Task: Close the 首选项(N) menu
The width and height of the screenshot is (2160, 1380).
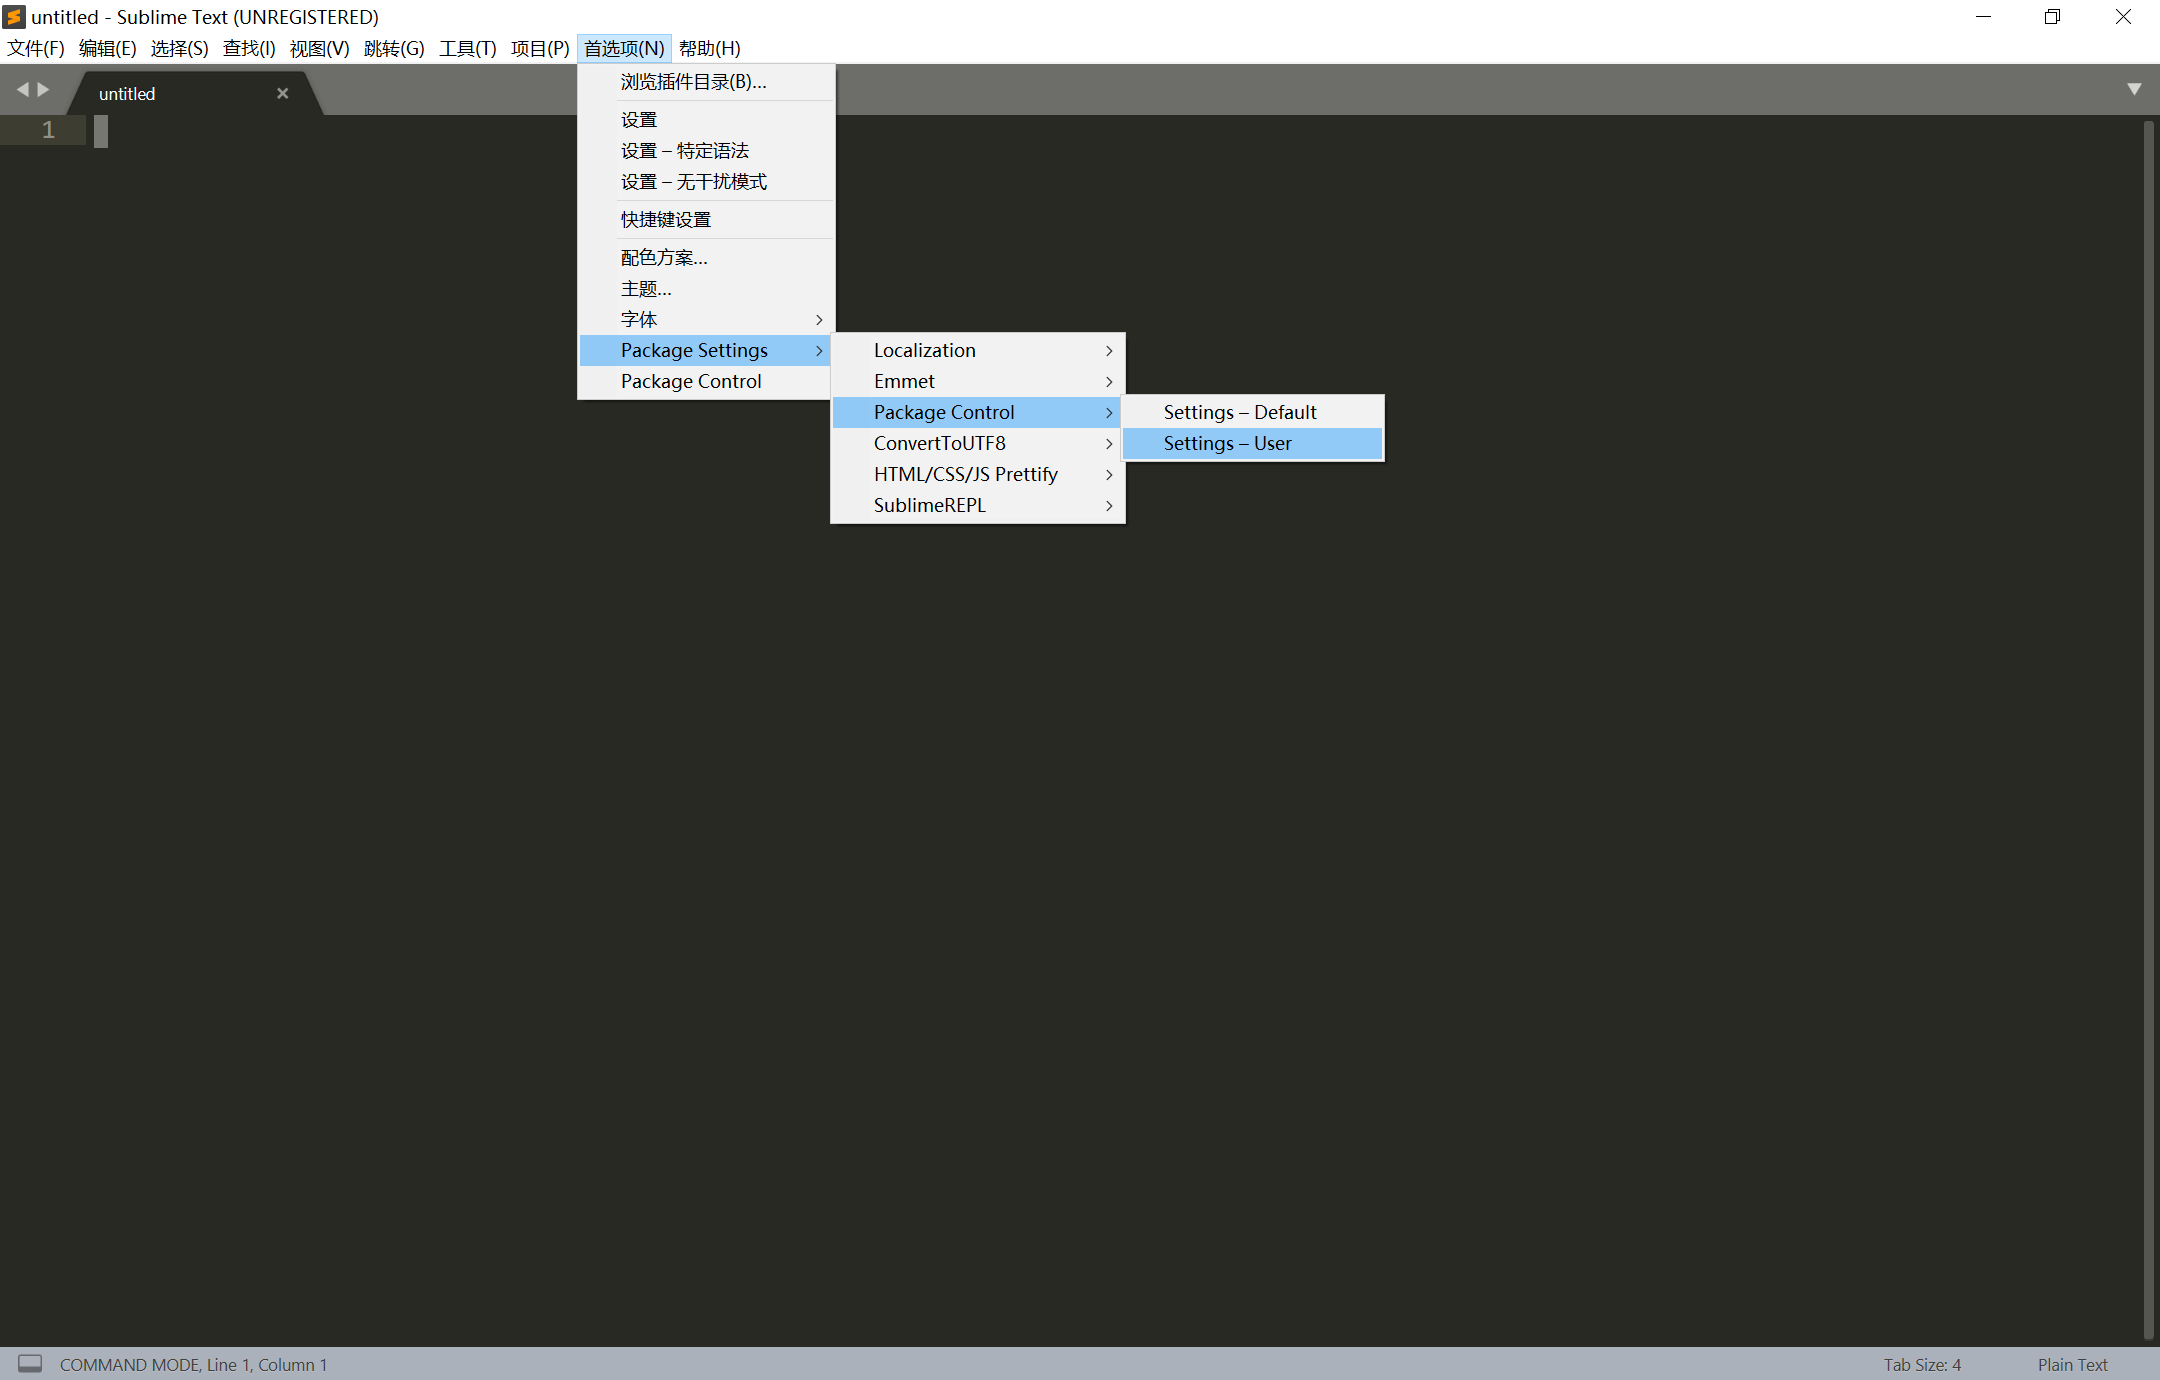Action: coord(624,48)
